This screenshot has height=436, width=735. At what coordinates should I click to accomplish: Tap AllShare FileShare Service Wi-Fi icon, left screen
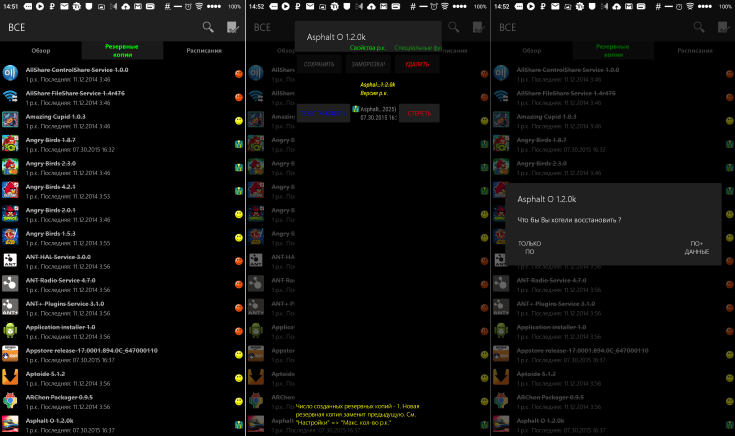coord(10,97)
